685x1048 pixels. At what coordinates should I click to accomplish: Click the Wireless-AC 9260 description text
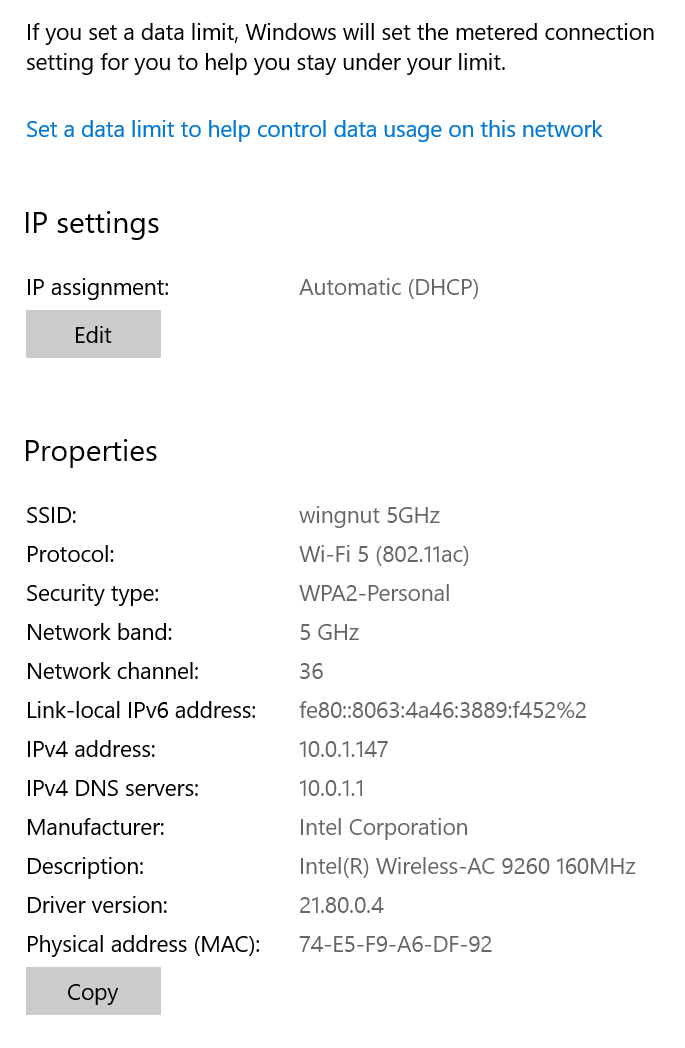466,866
